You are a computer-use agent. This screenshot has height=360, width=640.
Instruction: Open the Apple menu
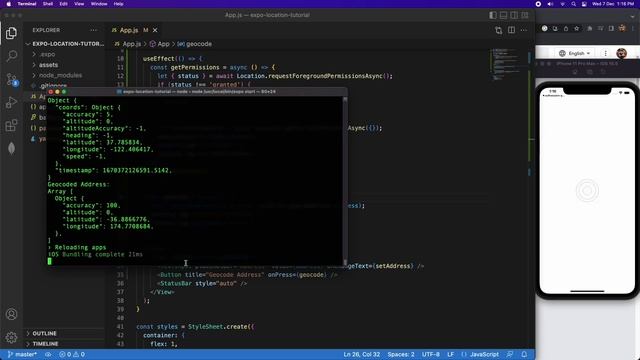click(x=8, y=4)
